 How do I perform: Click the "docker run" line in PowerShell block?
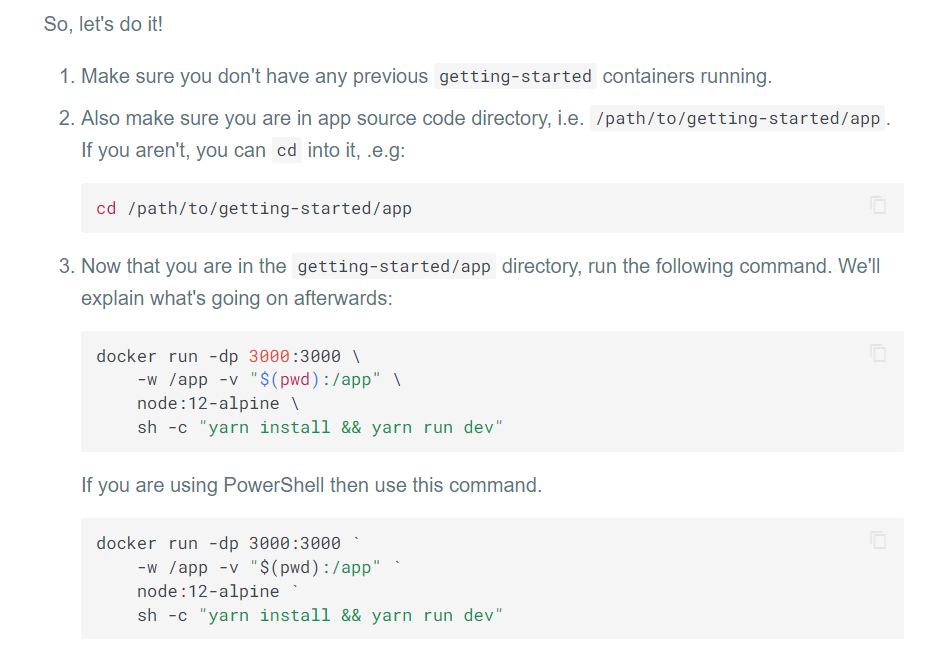pyautogui.click(x=218, y=543)
